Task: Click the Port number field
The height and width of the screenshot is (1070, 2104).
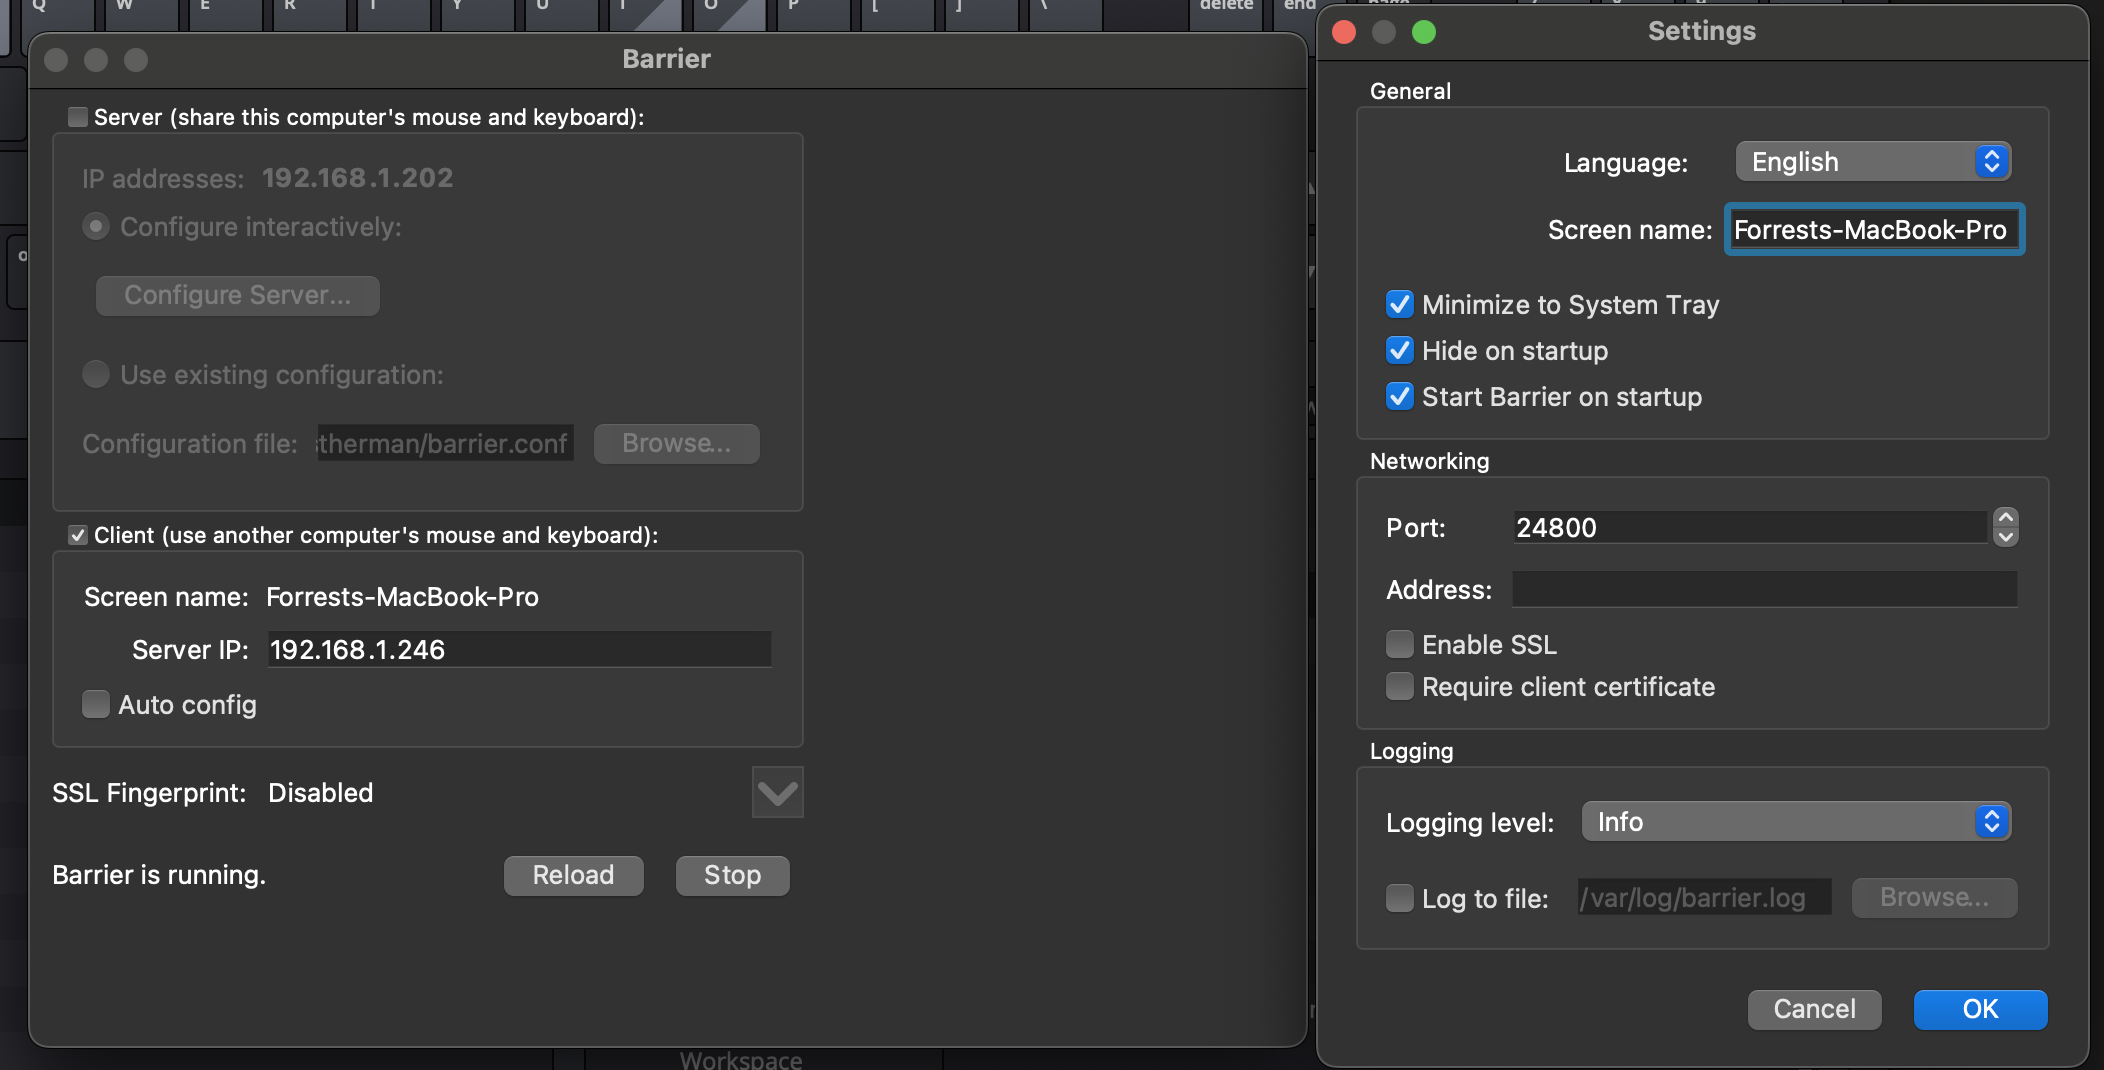Action: point(1750,527)
